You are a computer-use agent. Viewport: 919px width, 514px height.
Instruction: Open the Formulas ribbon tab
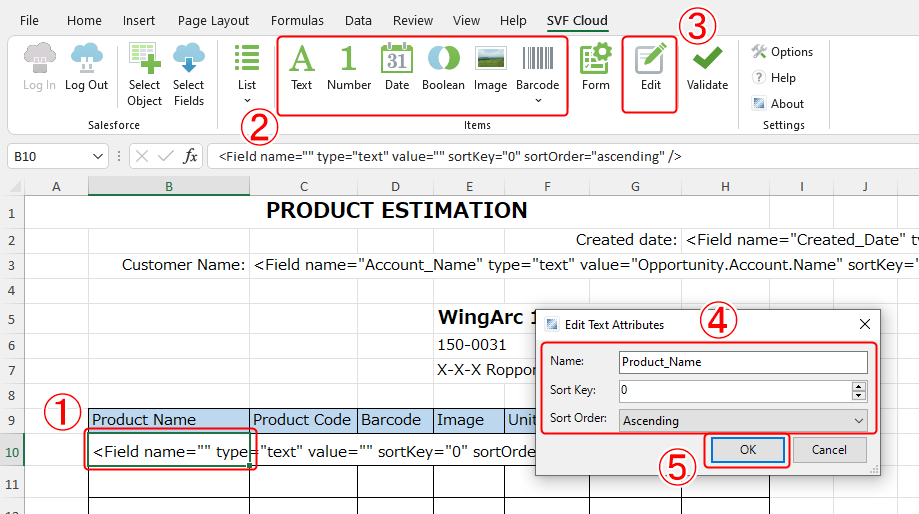pos(297,20)
